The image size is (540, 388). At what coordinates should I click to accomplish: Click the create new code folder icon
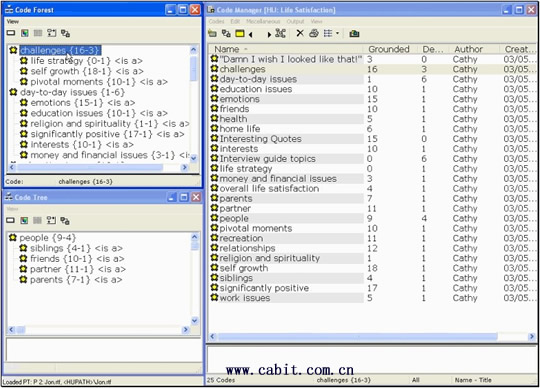tap(212, 33)
